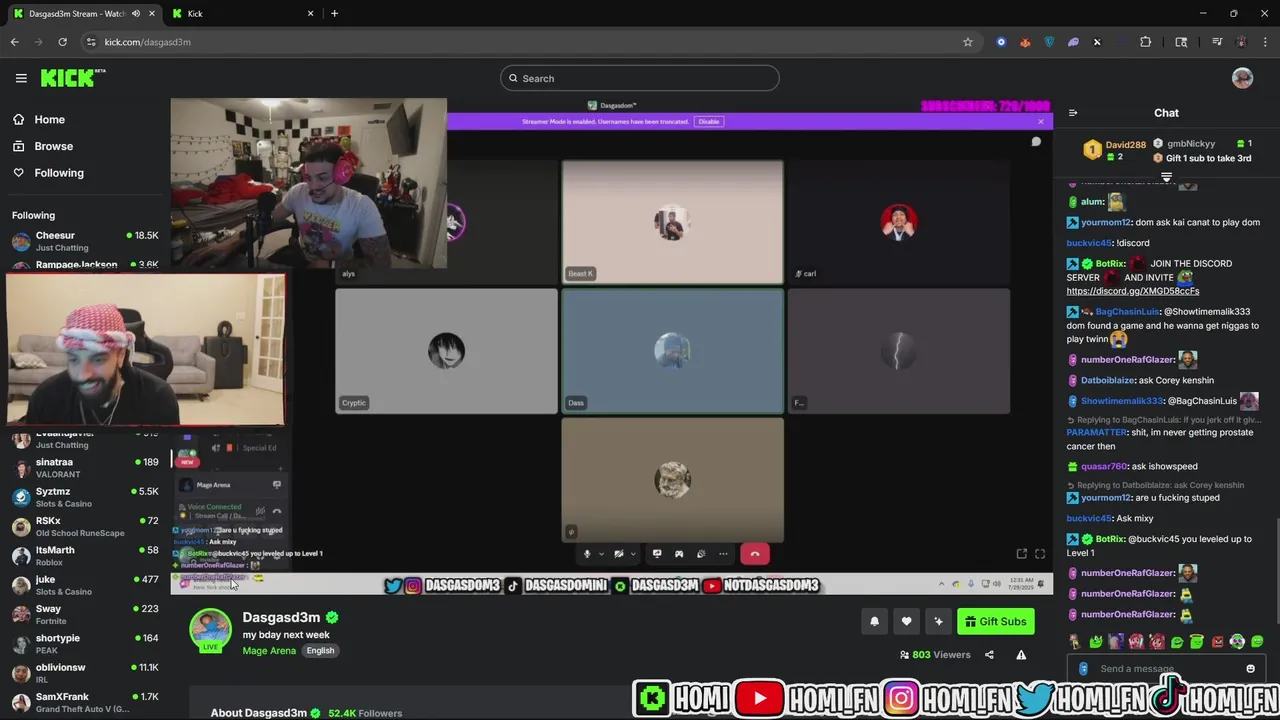This screenshot has height=720, width=1280.
Task: Mute the tab with the speaker icon
Action: 136,14
